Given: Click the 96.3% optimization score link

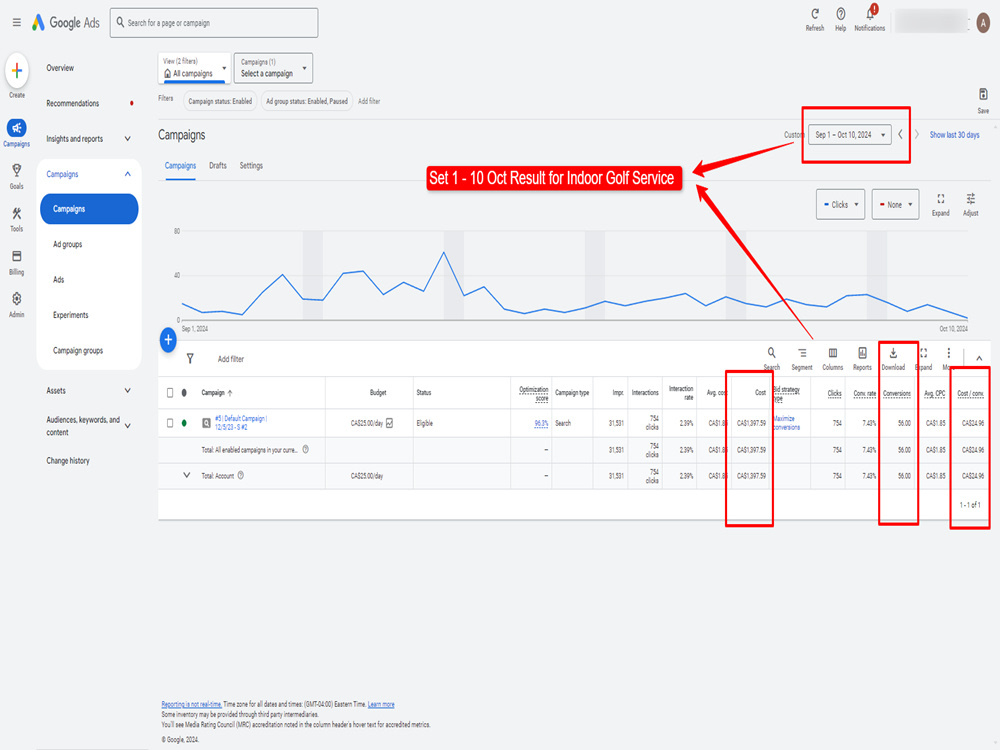Looking at the screenshot, I should pos(541,423).
